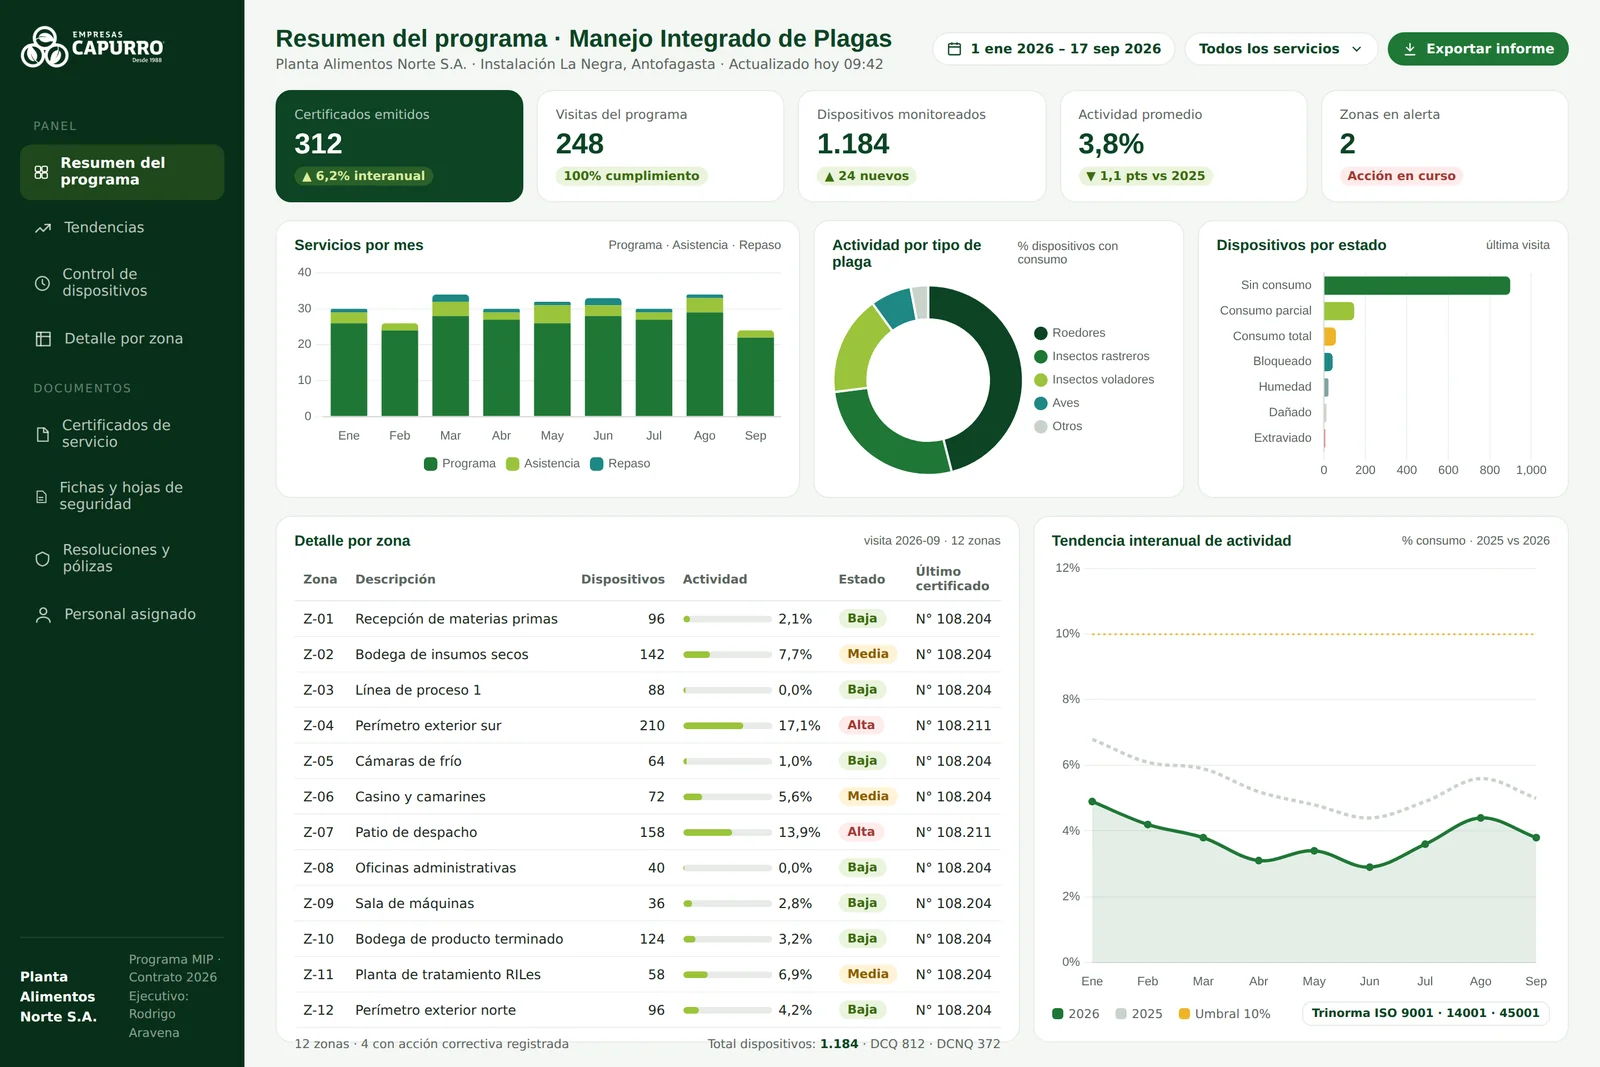
Task: Toggle the Aves legend item
Action: (x=1057, y=403)
